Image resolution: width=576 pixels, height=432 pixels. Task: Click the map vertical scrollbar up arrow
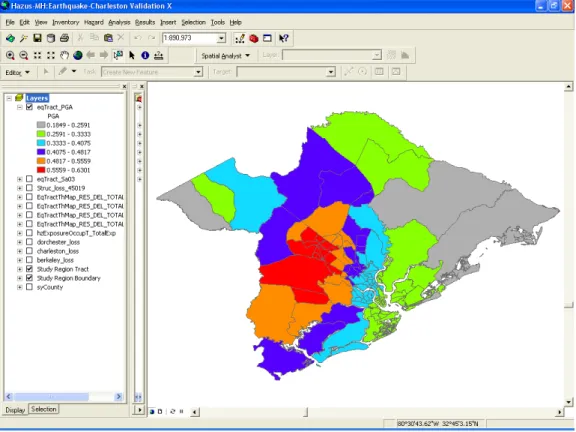pyautogui.click(x=568, y=87)
